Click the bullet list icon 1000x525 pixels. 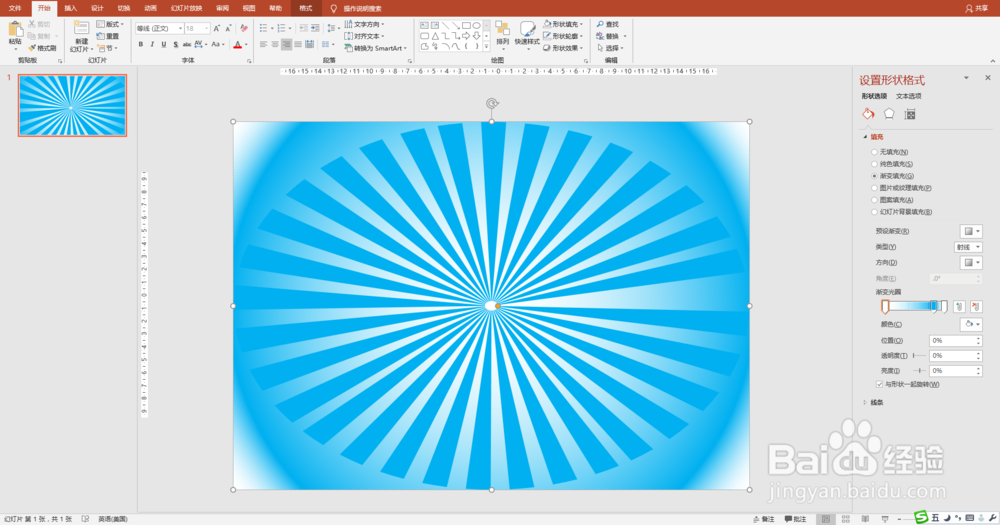(263, 28)
